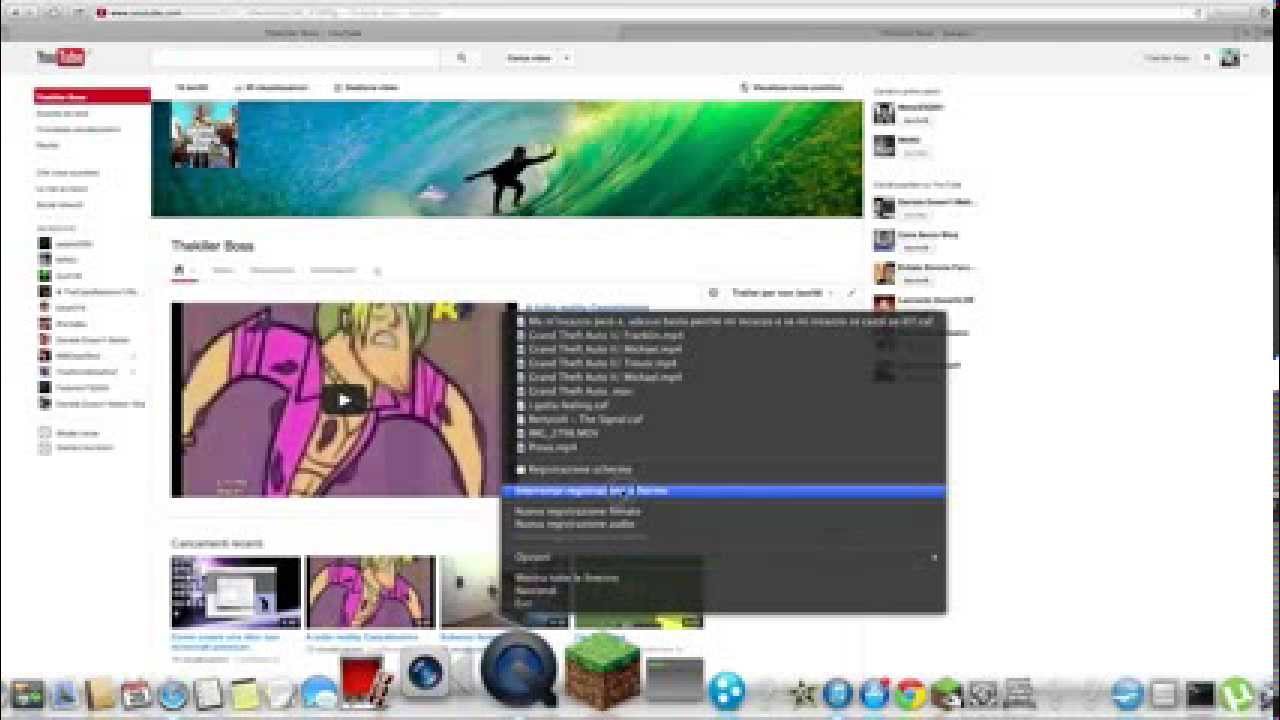Launch Minecraft from the dock
The width and height of the screenshot is (1280, 720).
pos(602,670)
